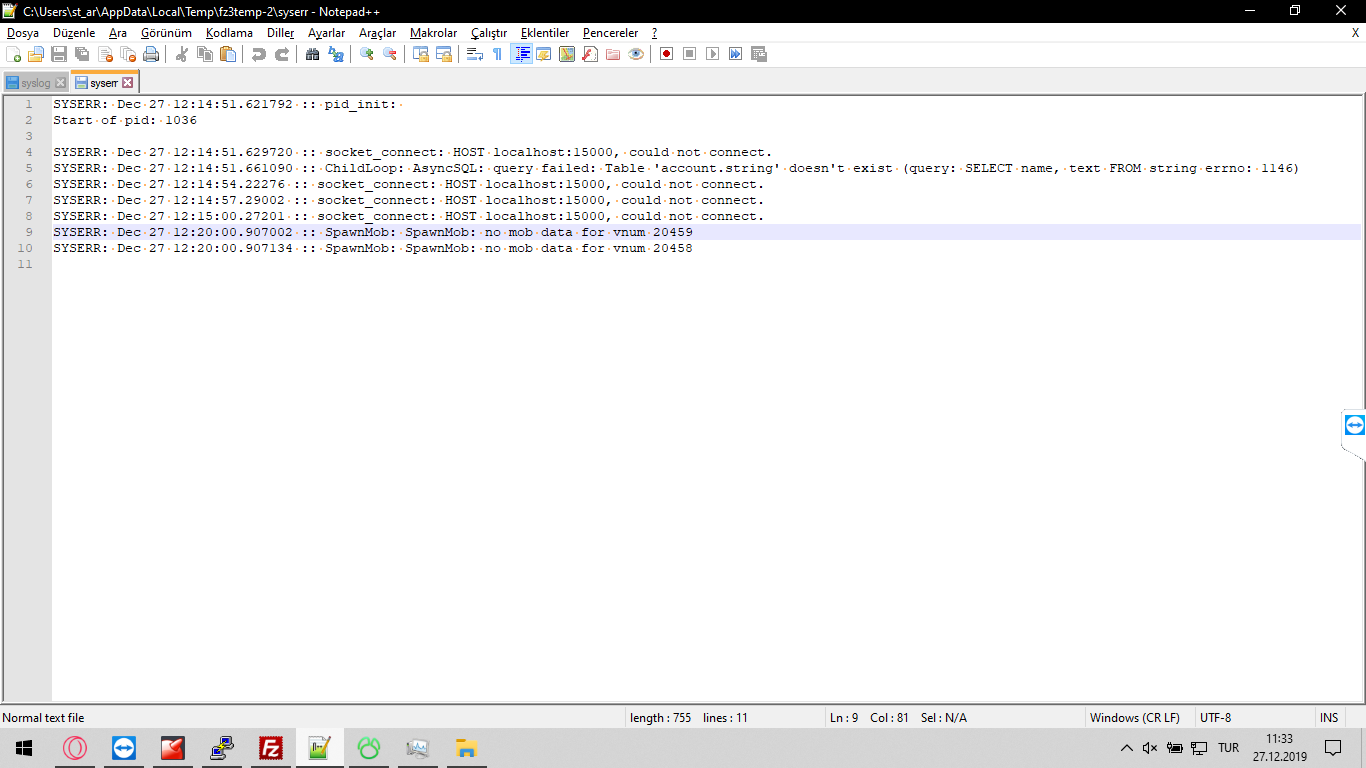Open the Opera browser from taskbar
Image resolution: width=1366 pixels, height=768 pixels.
(x=74, y=748)
